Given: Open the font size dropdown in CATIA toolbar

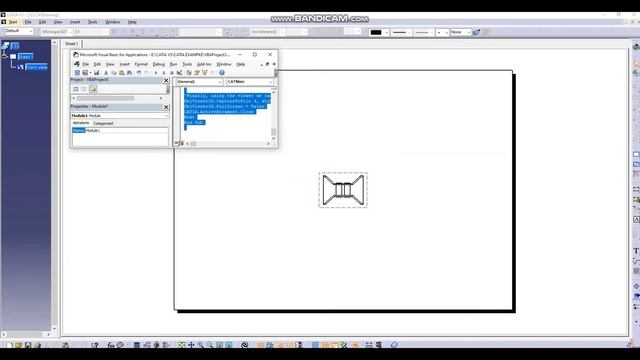Looking at the screenshot, I should [x=91, y=31].
